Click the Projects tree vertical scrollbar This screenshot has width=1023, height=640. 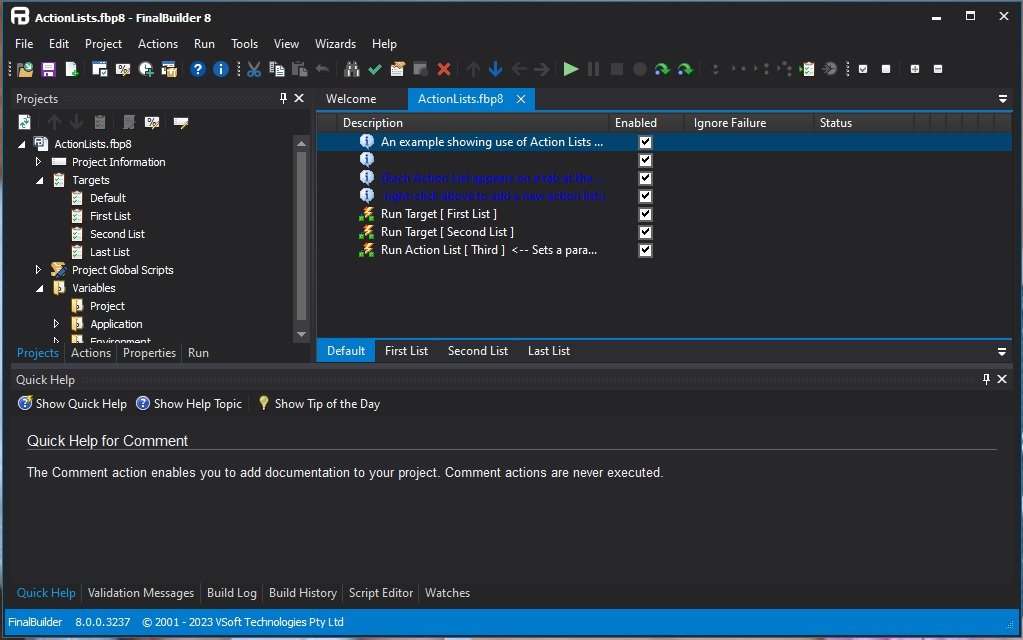coord(301,238)
